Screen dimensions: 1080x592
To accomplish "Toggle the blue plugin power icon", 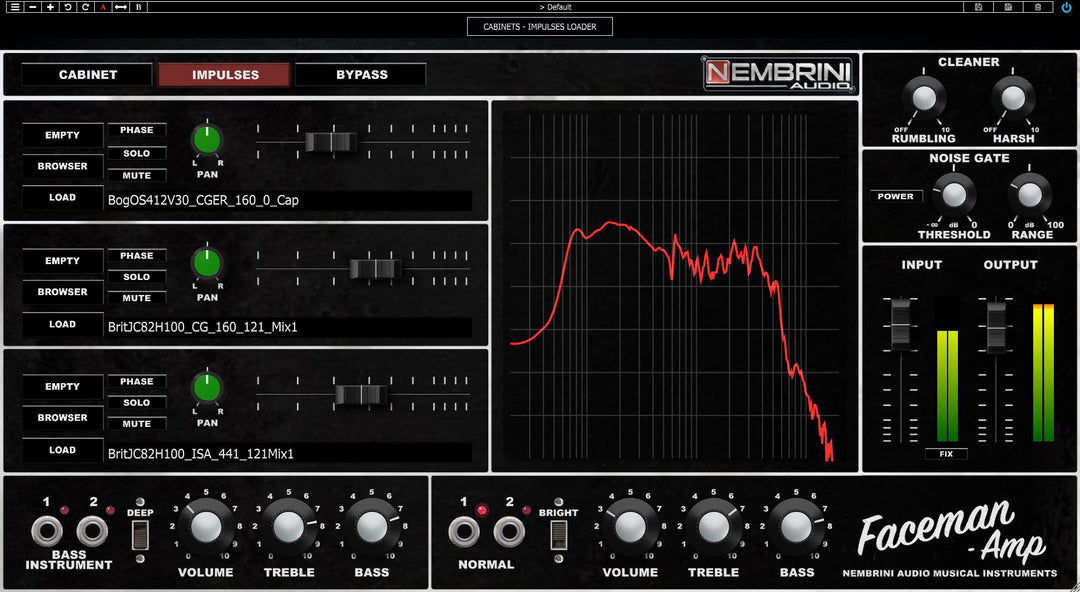I will coord(1067,7).
